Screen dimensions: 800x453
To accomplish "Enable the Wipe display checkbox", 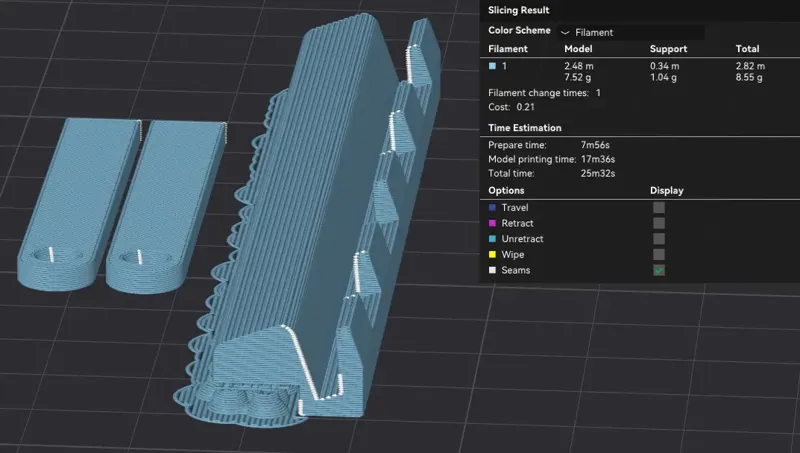I will pos(659,255).
